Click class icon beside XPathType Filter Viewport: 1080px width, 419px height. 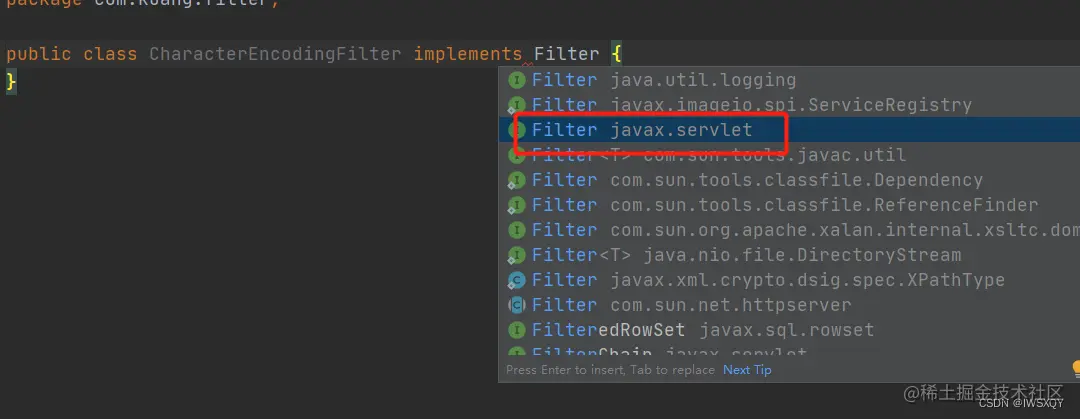point(517,280)
